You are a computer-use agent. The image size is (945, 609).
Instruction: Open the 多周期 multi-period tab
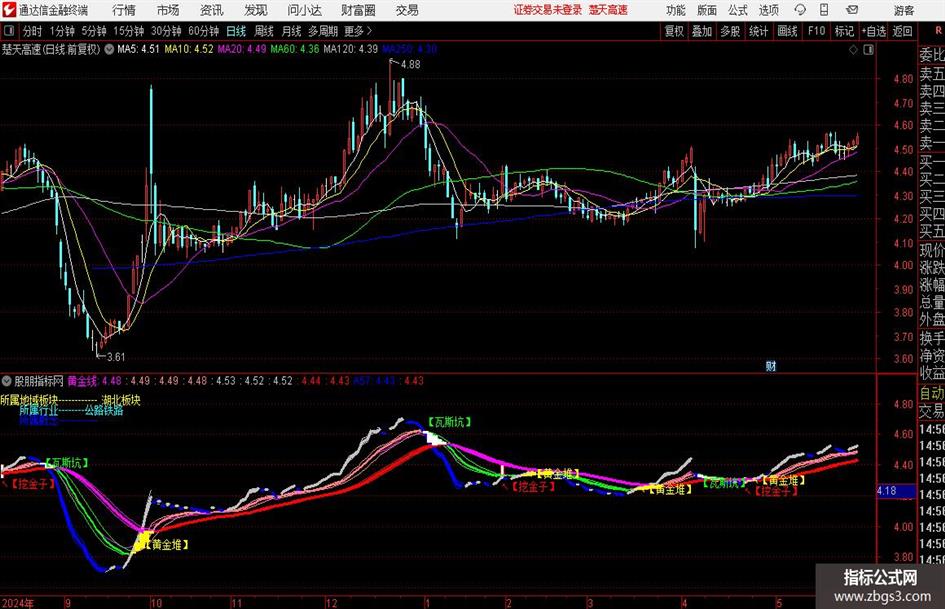click(x=323, y=31)
